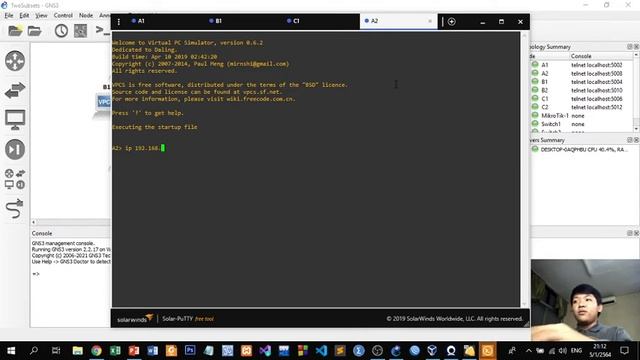
Task: Open the Node menu in GNS3
Action: 86,16
